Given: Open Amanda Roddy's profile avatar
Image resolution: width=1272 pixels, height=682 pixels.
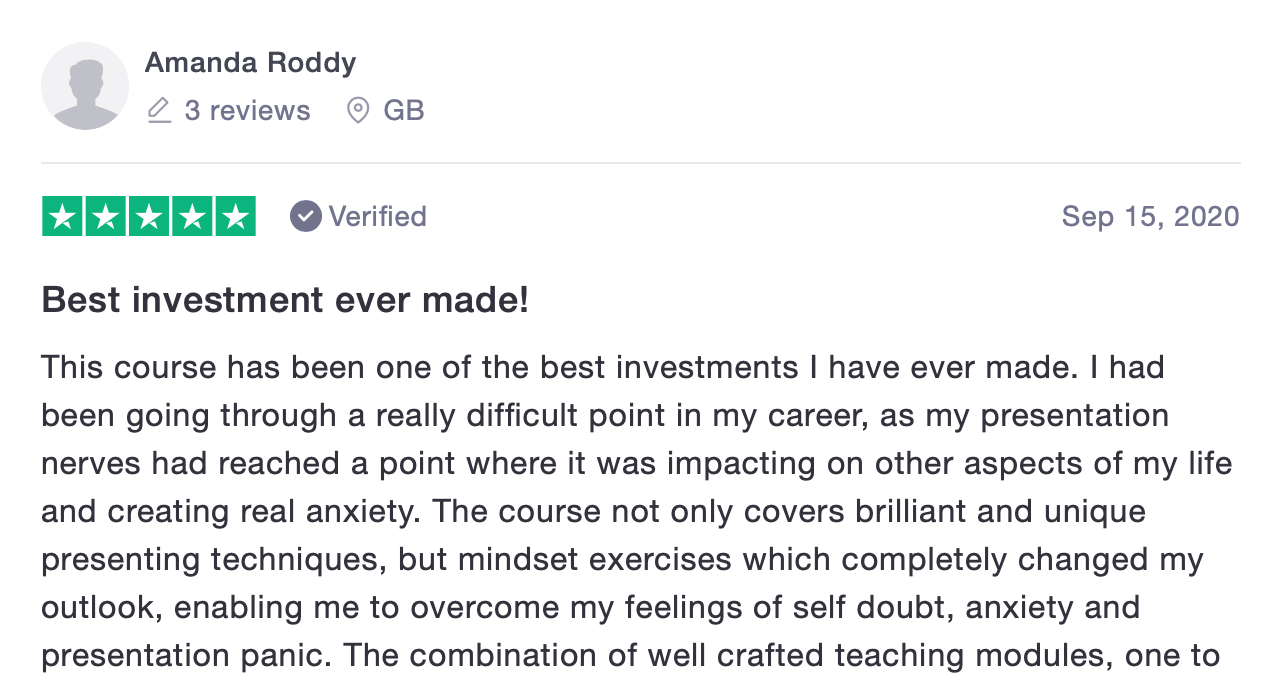Looking at the screenshot, I should tap(85, 86).
